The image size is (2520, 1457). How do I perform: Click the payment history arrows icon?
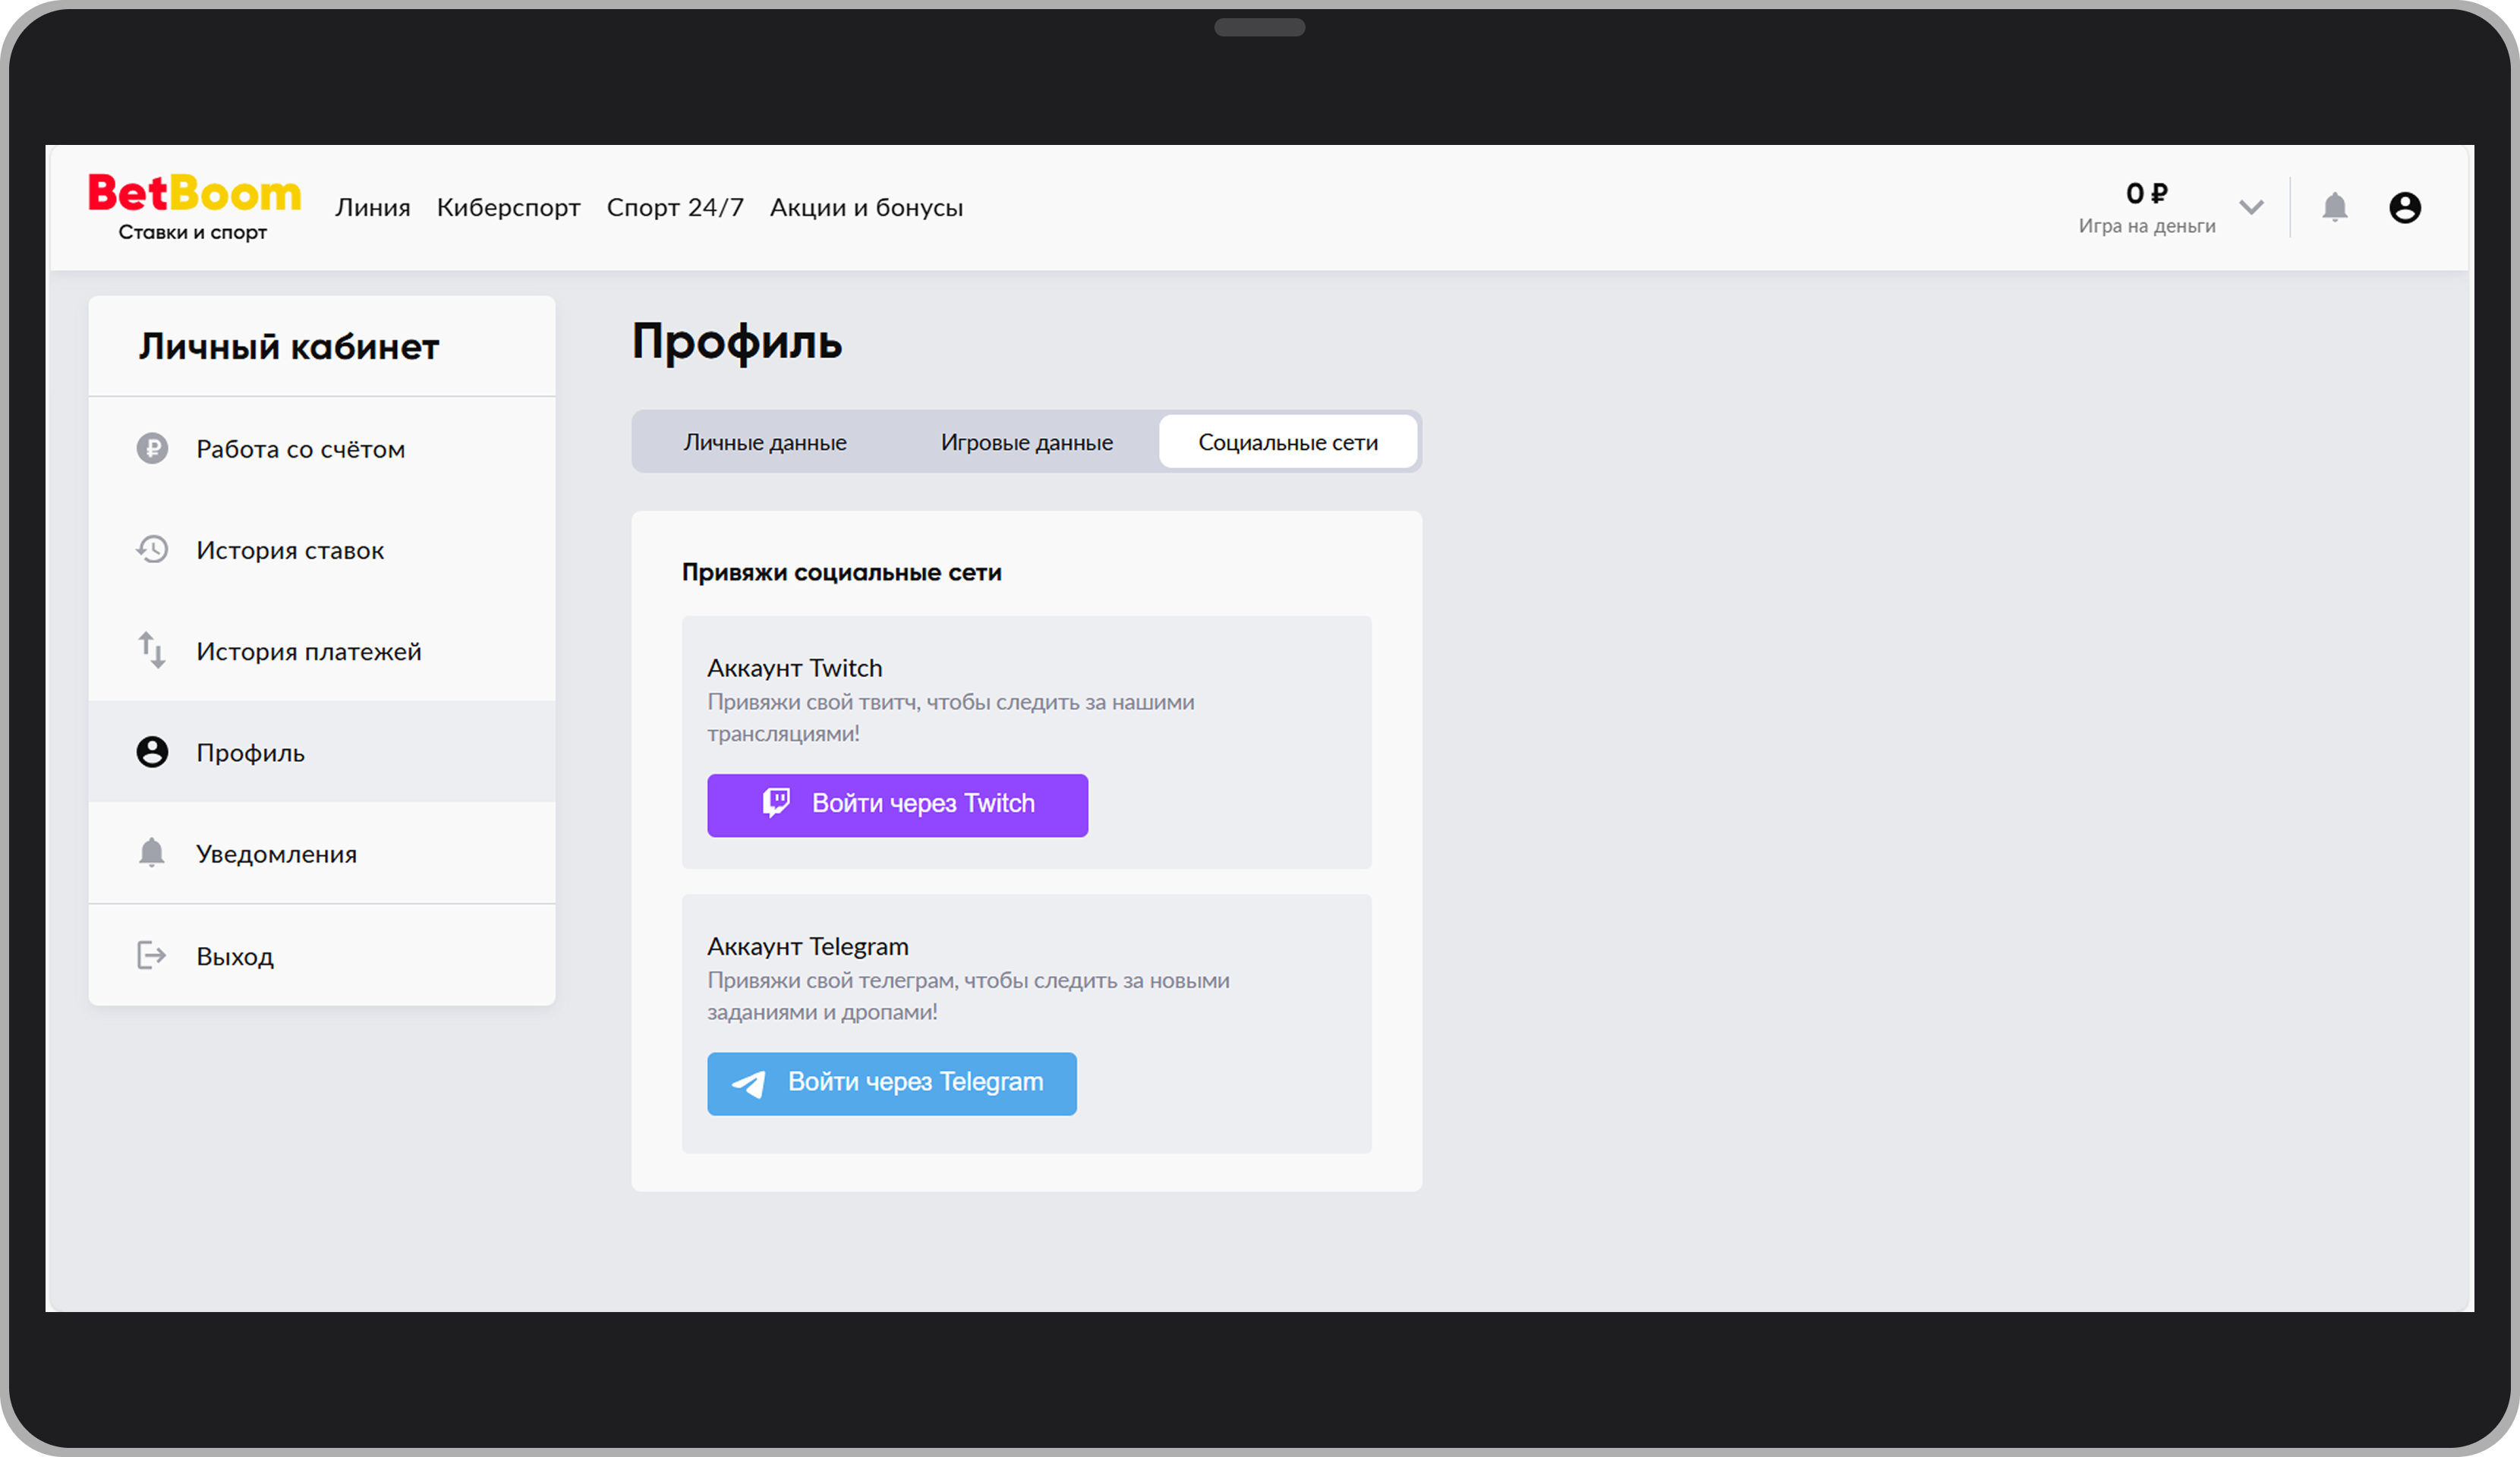pos(152,650)
